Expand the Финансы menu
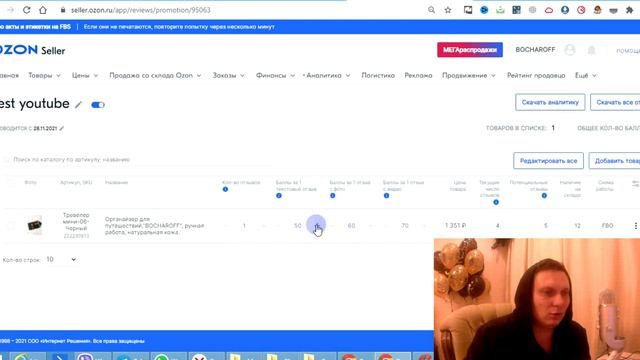 point(275,76)
